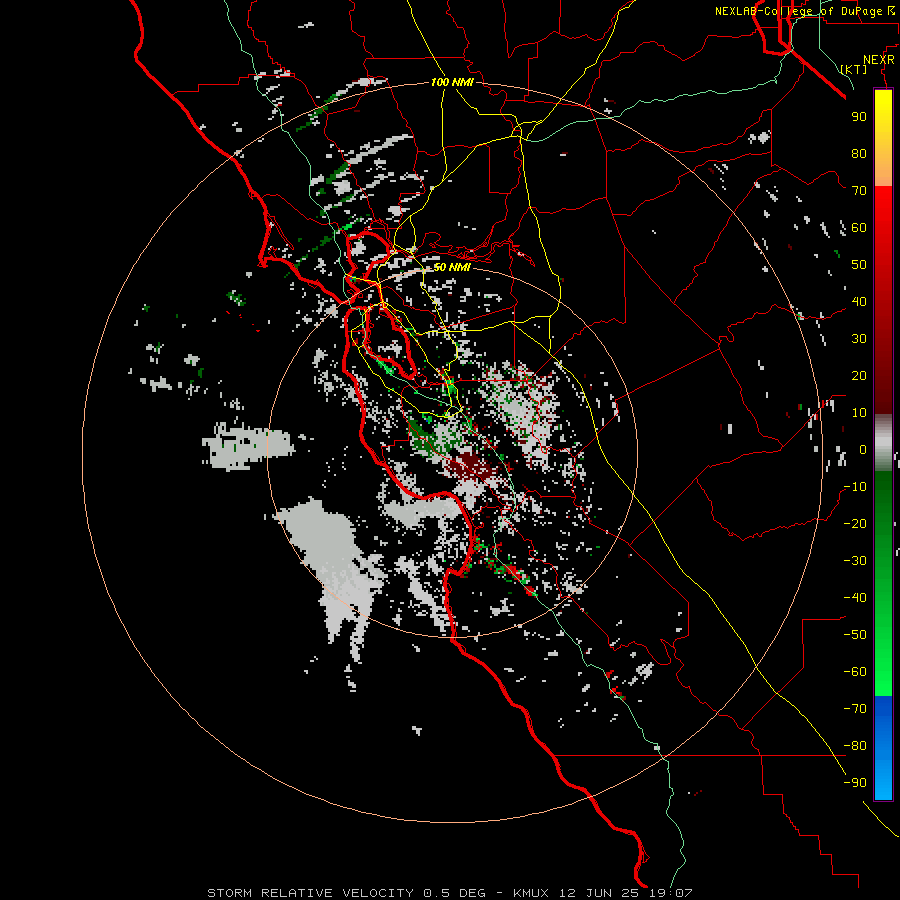Click the gray zero-velocity color bar segment
The height and width of the screenshot is (900, 900).
coord(883,443)
